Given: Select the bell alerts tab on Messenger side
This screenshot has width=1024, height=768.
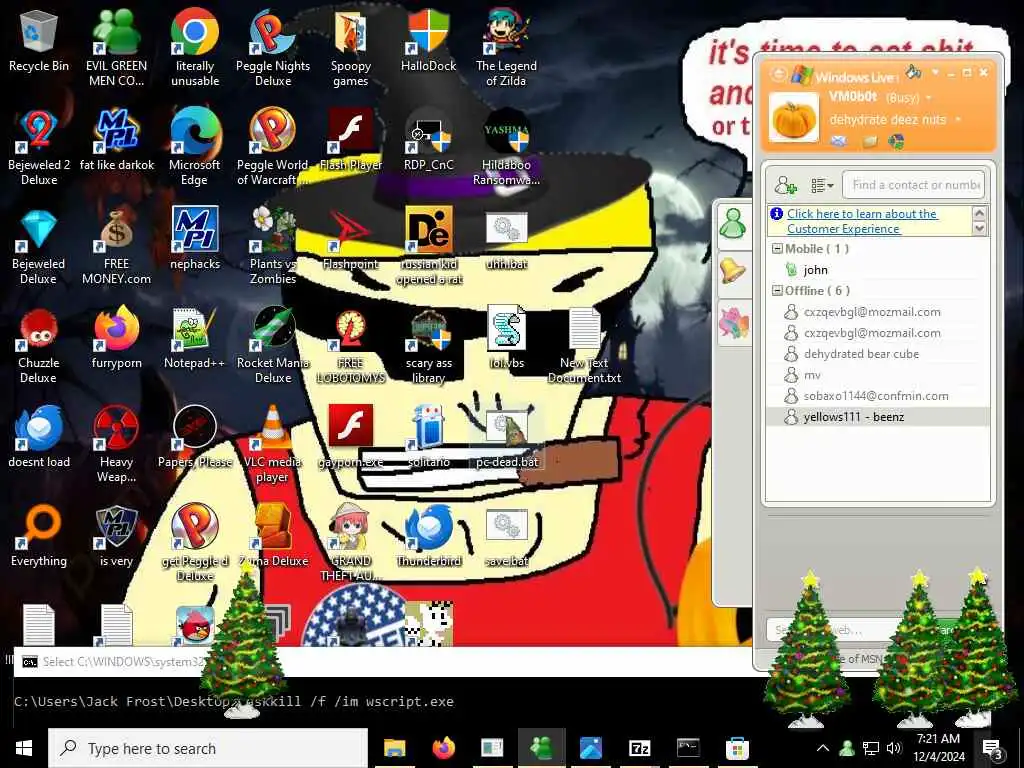Looking at the screenshot, I should click(x=733, y=272).
